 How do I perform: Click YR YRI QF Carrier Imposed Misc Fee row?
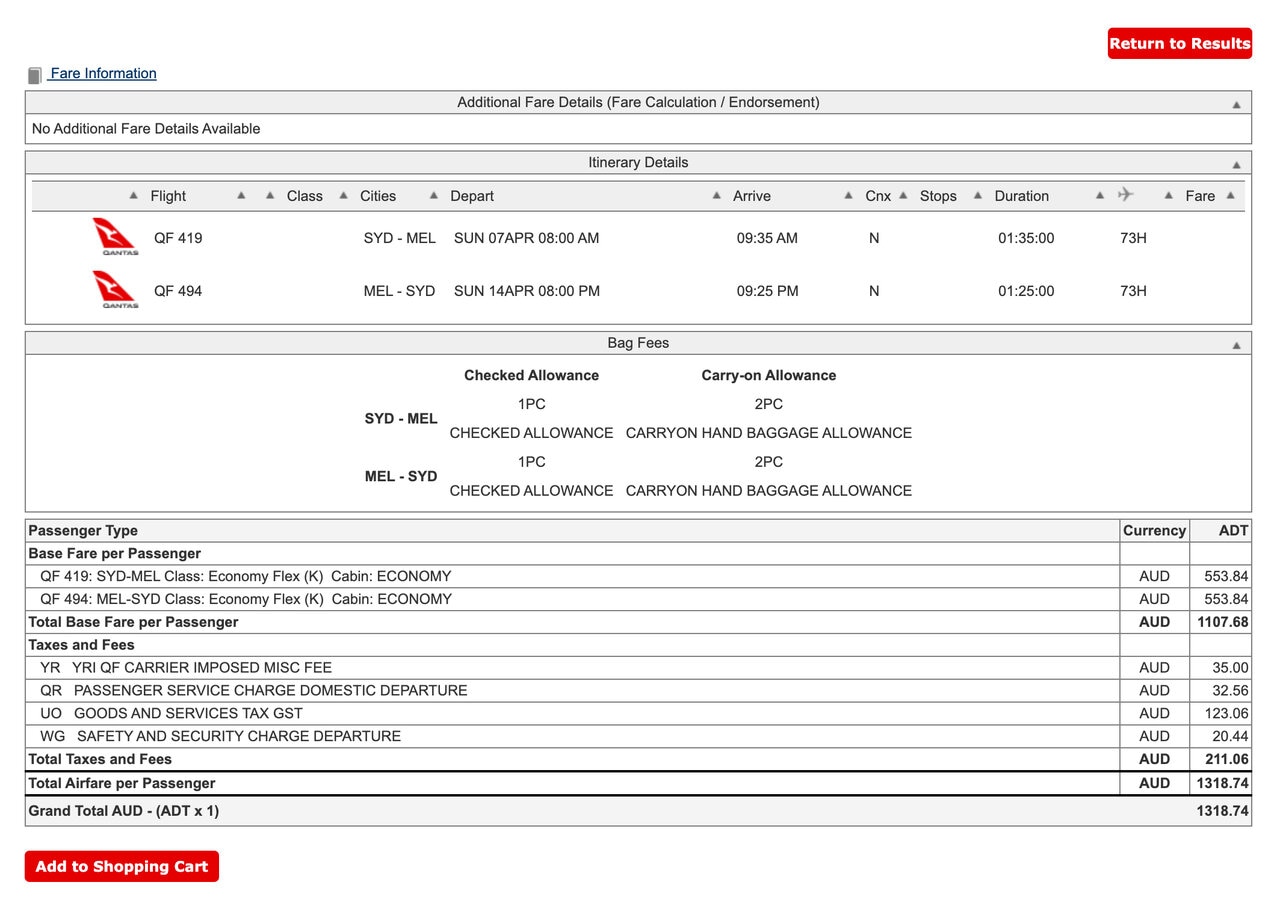637,667
